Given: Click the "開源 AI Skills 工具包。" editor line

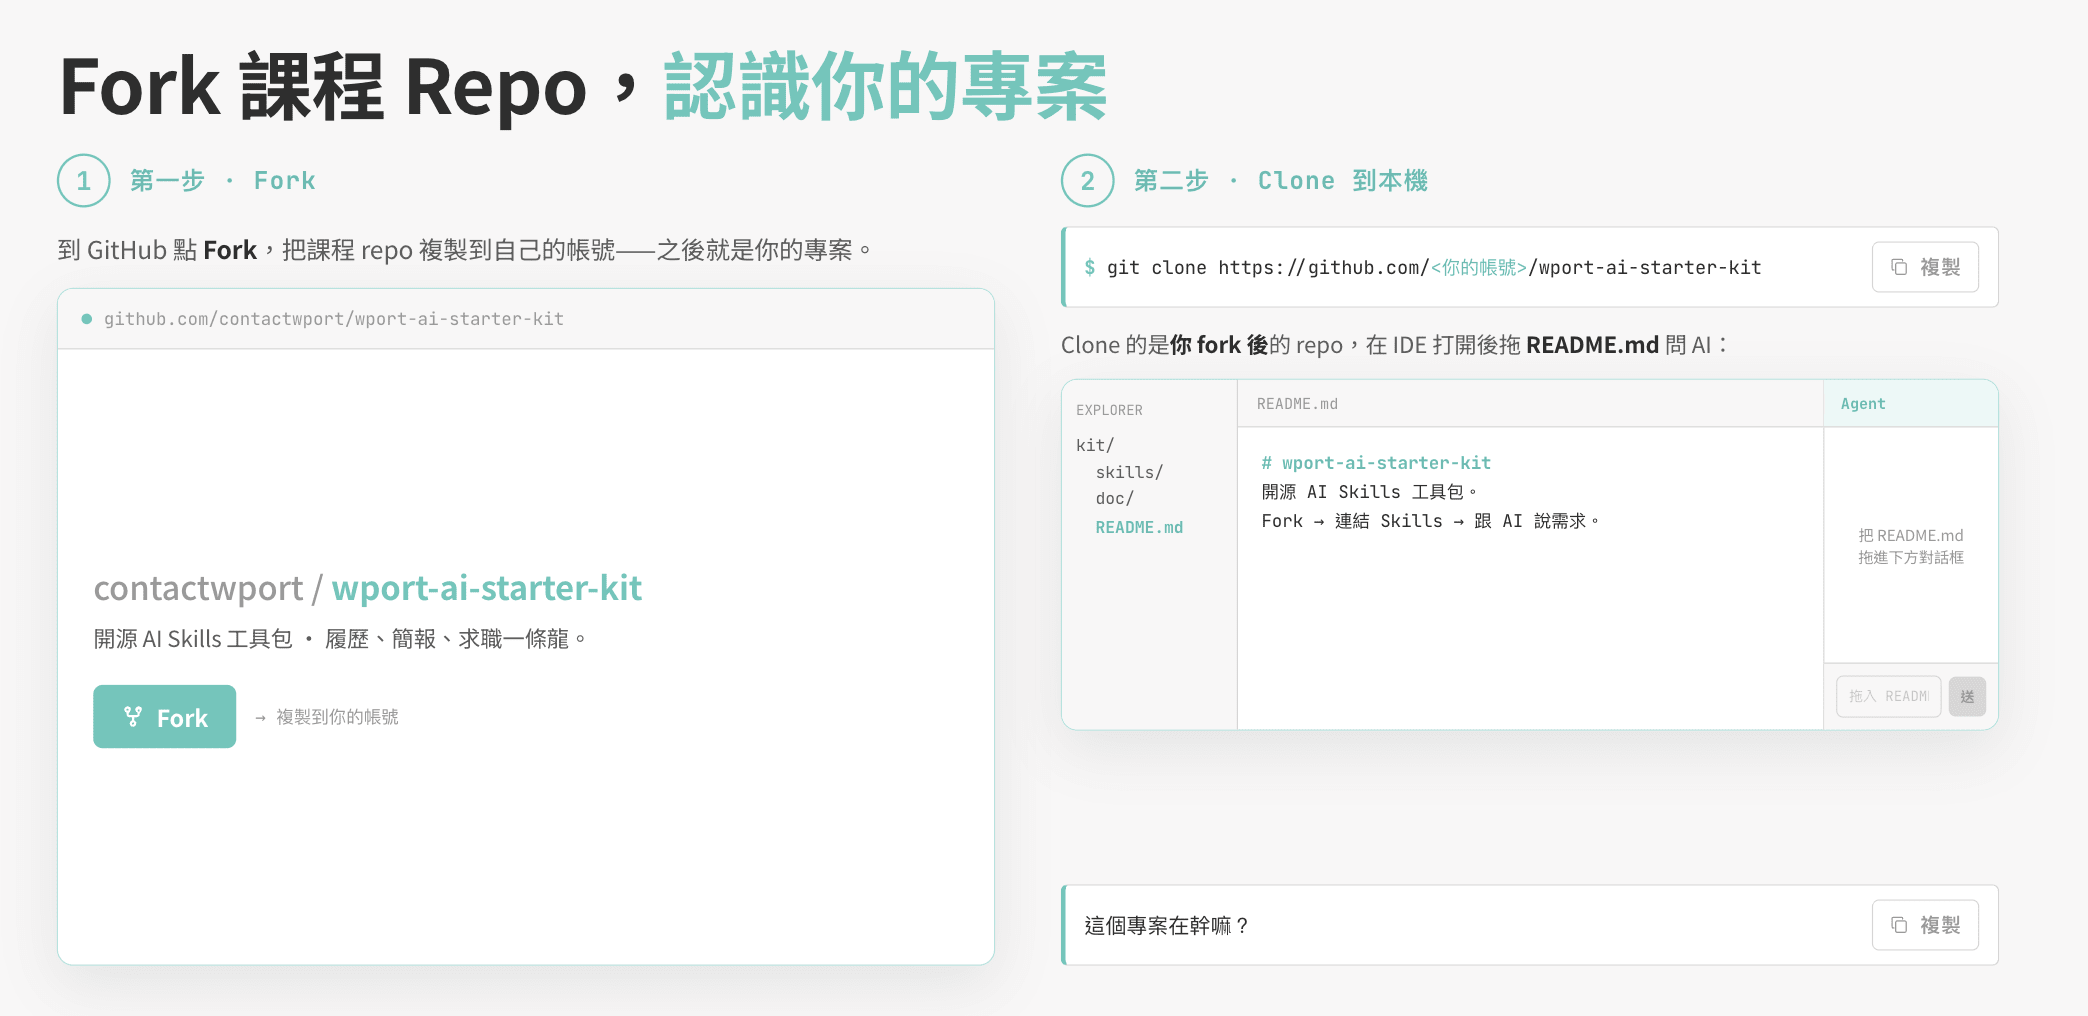Looking at the screenshot, I should tap(1369, 492).
